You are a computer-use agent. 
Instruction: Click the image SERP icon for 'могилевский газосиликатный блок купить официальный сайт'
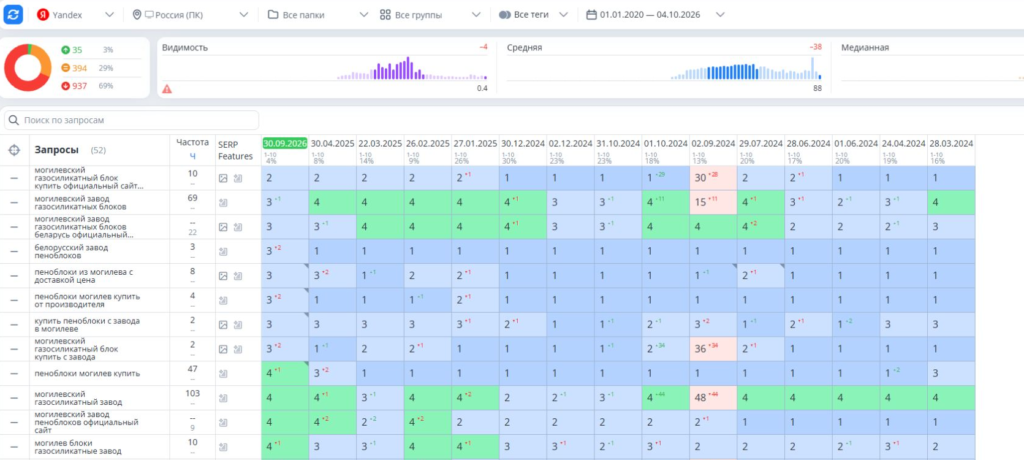tap(223, 178)
